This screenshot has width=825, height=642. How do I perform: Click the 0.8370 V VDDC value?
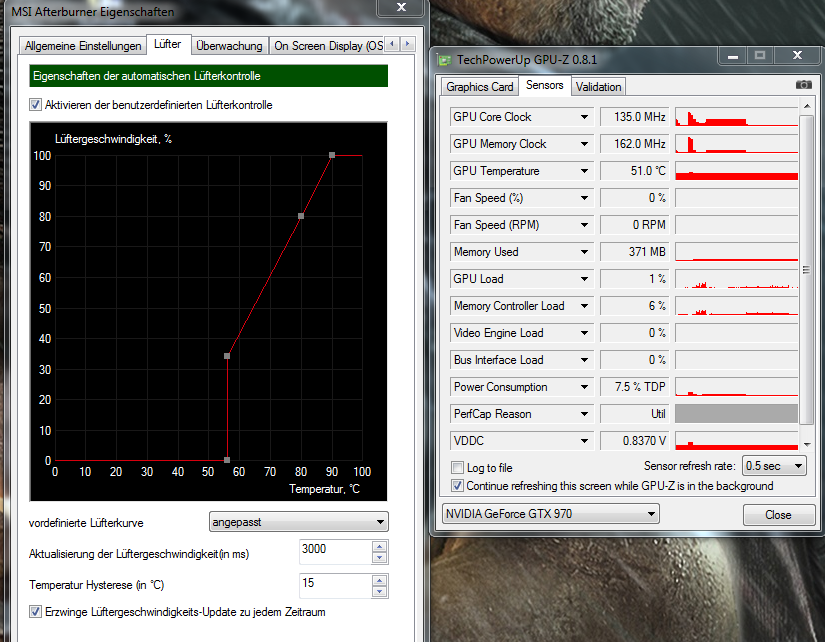coord(634,441)
